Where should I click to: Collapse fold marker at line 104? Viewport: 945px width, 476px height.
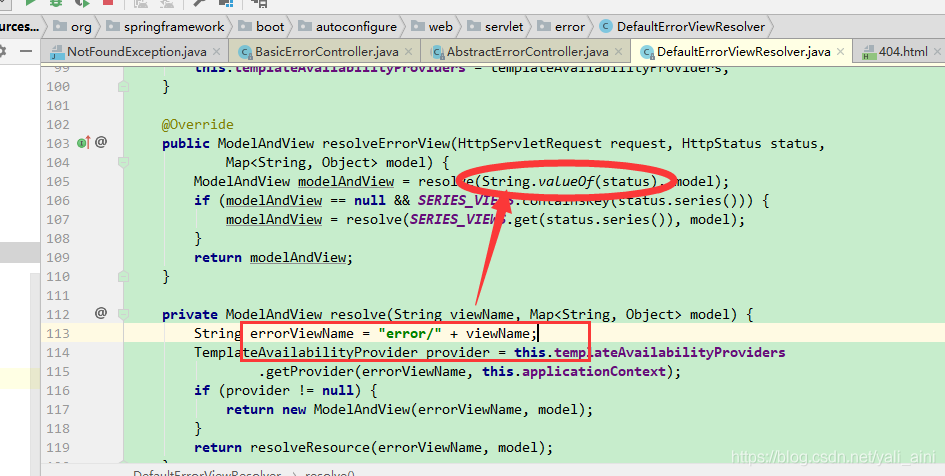coord(123,162)
